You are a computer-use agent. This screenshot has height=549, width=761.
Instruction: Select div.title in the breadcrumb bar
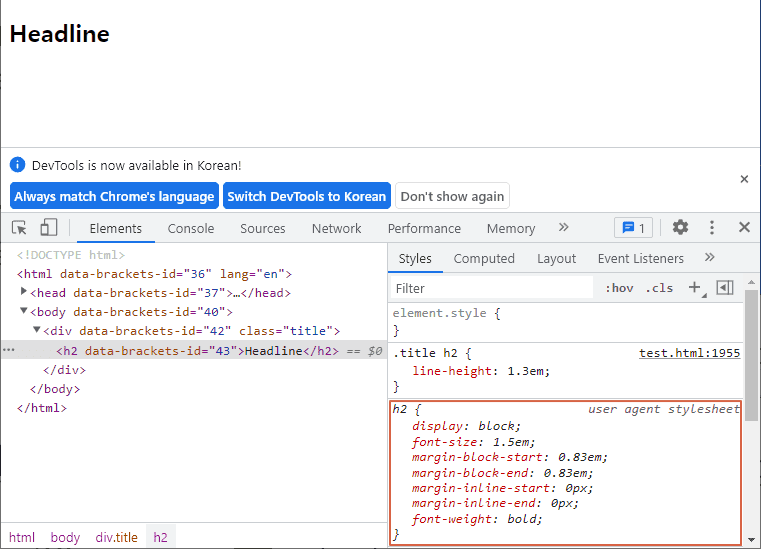pos(116,537)
